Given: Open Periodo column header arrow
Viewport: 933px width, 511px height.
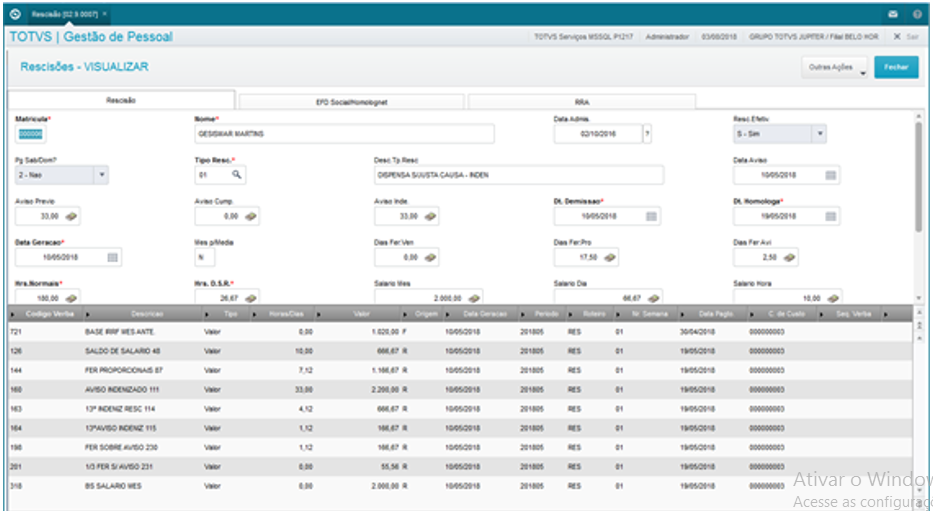Looking at the screenshot, I should [x=523, y=314].
